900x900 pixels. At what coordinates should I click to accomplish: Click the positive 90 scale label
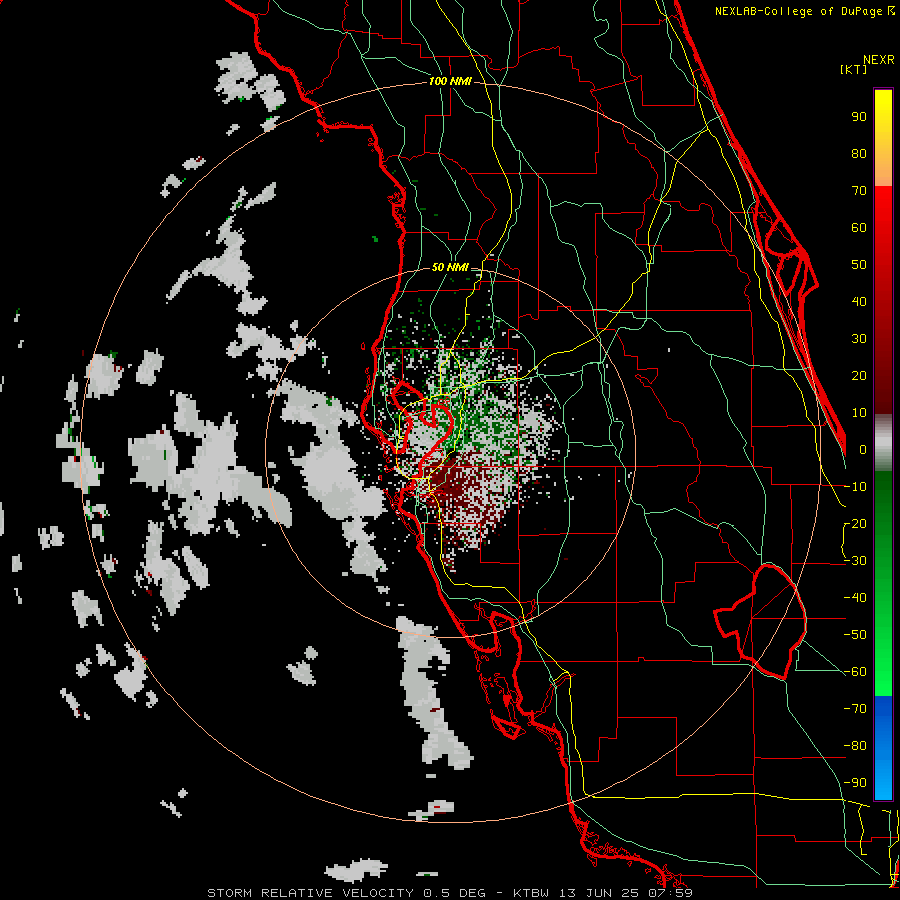click(859, 117)
